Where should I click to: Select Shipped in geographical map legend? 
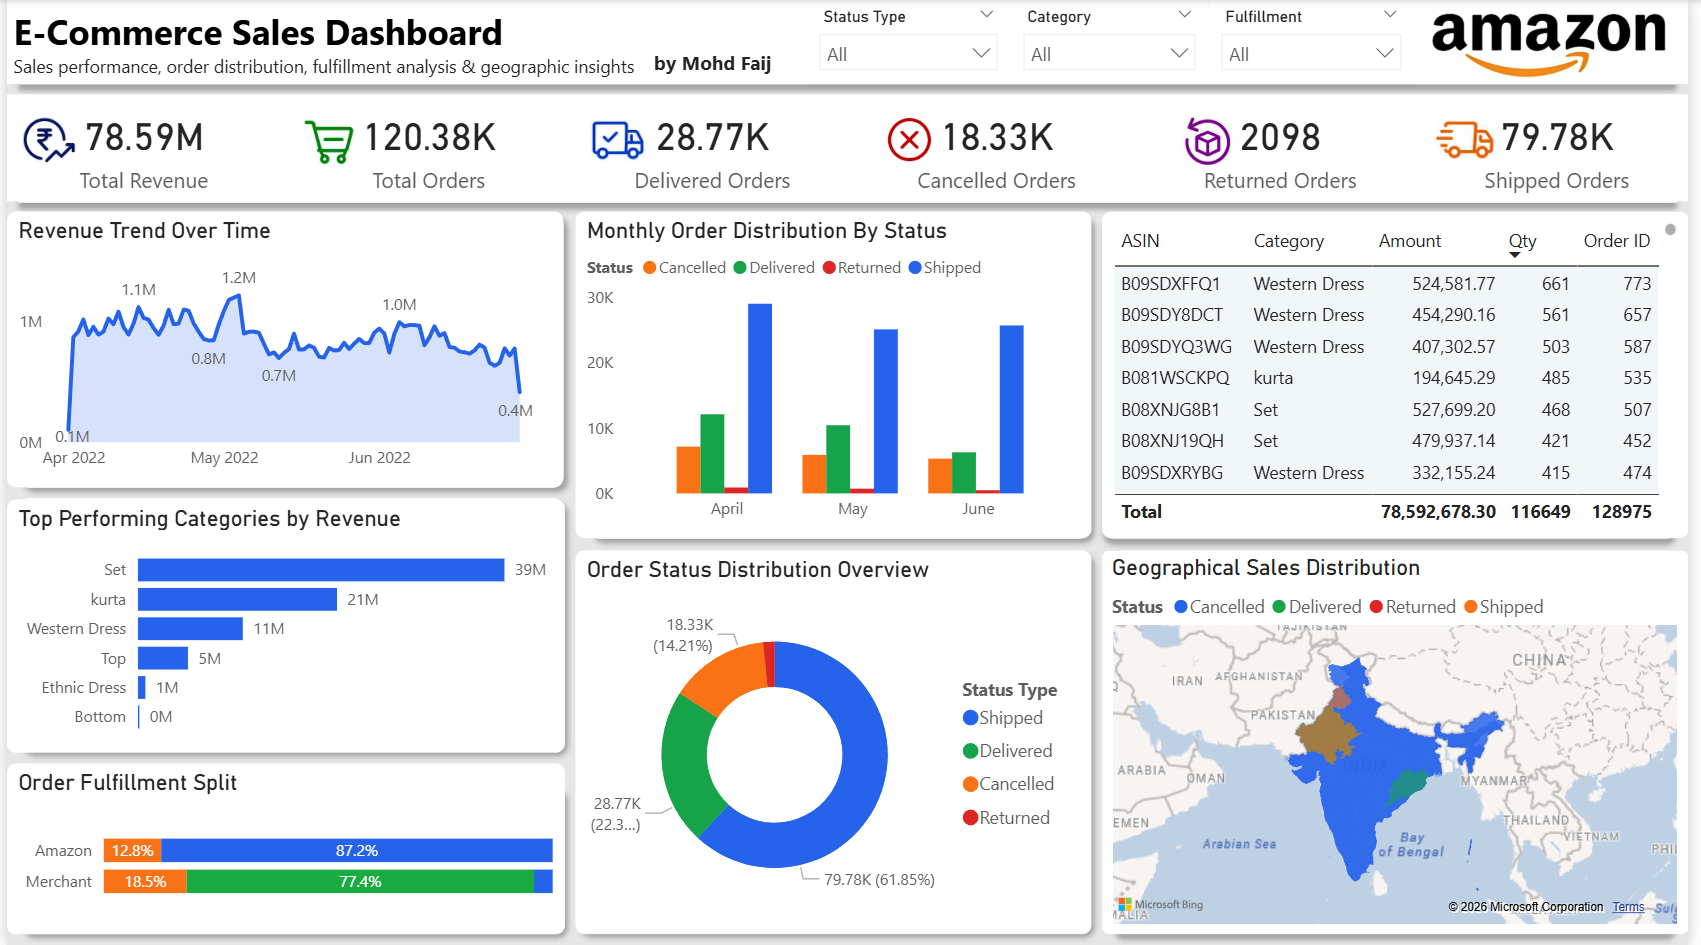(1504, 607)
